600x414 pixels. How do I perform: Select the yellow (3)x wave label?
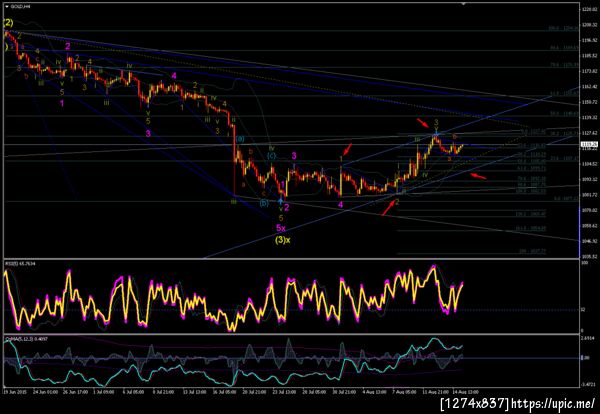tap(283, 241)
